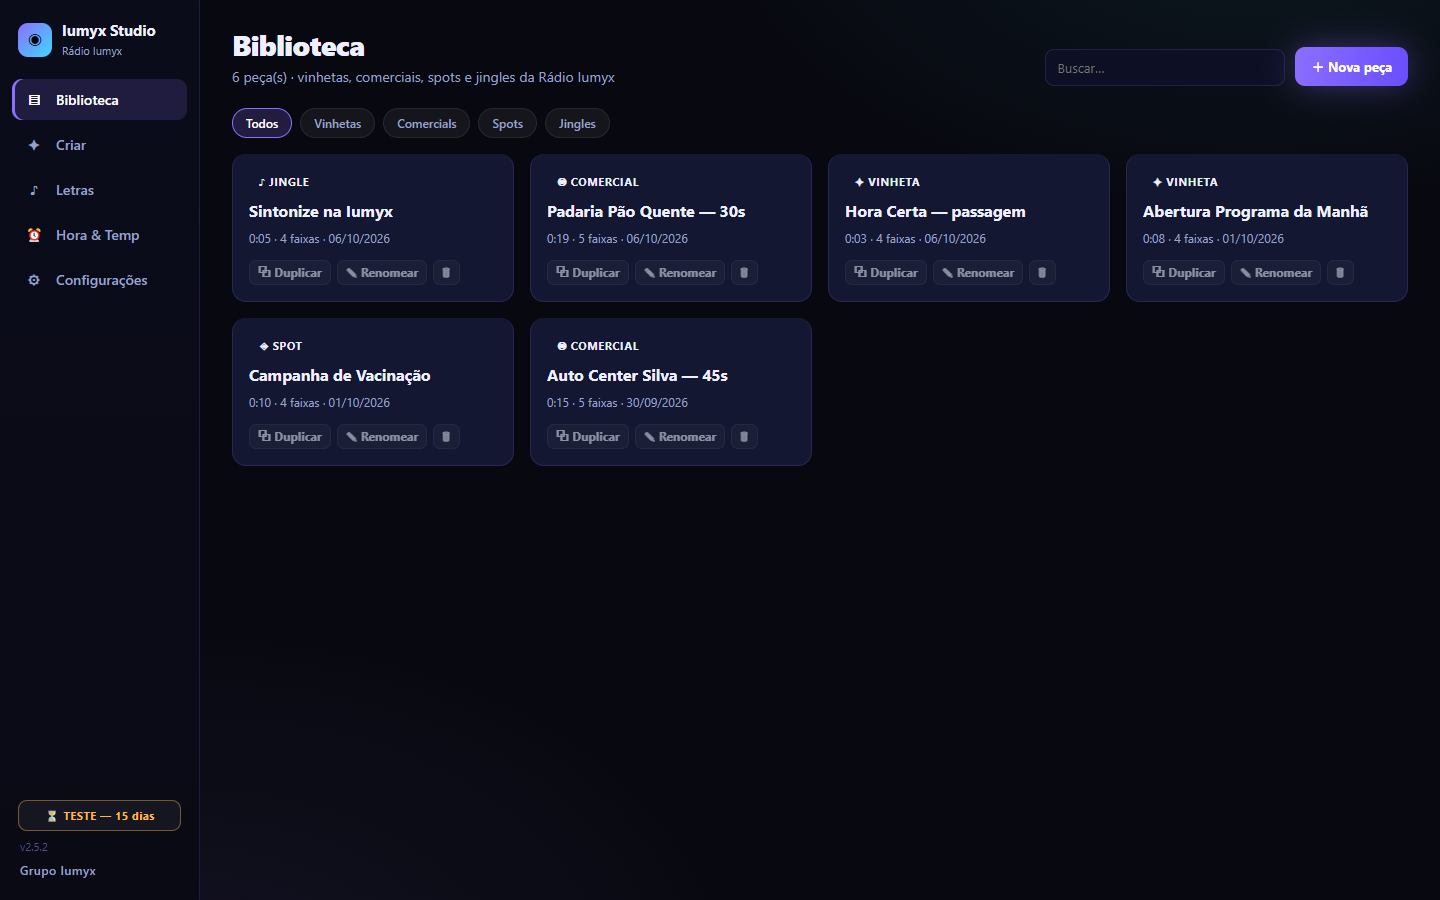Click the Grupo Iumyx footer text

pos(58,871)
